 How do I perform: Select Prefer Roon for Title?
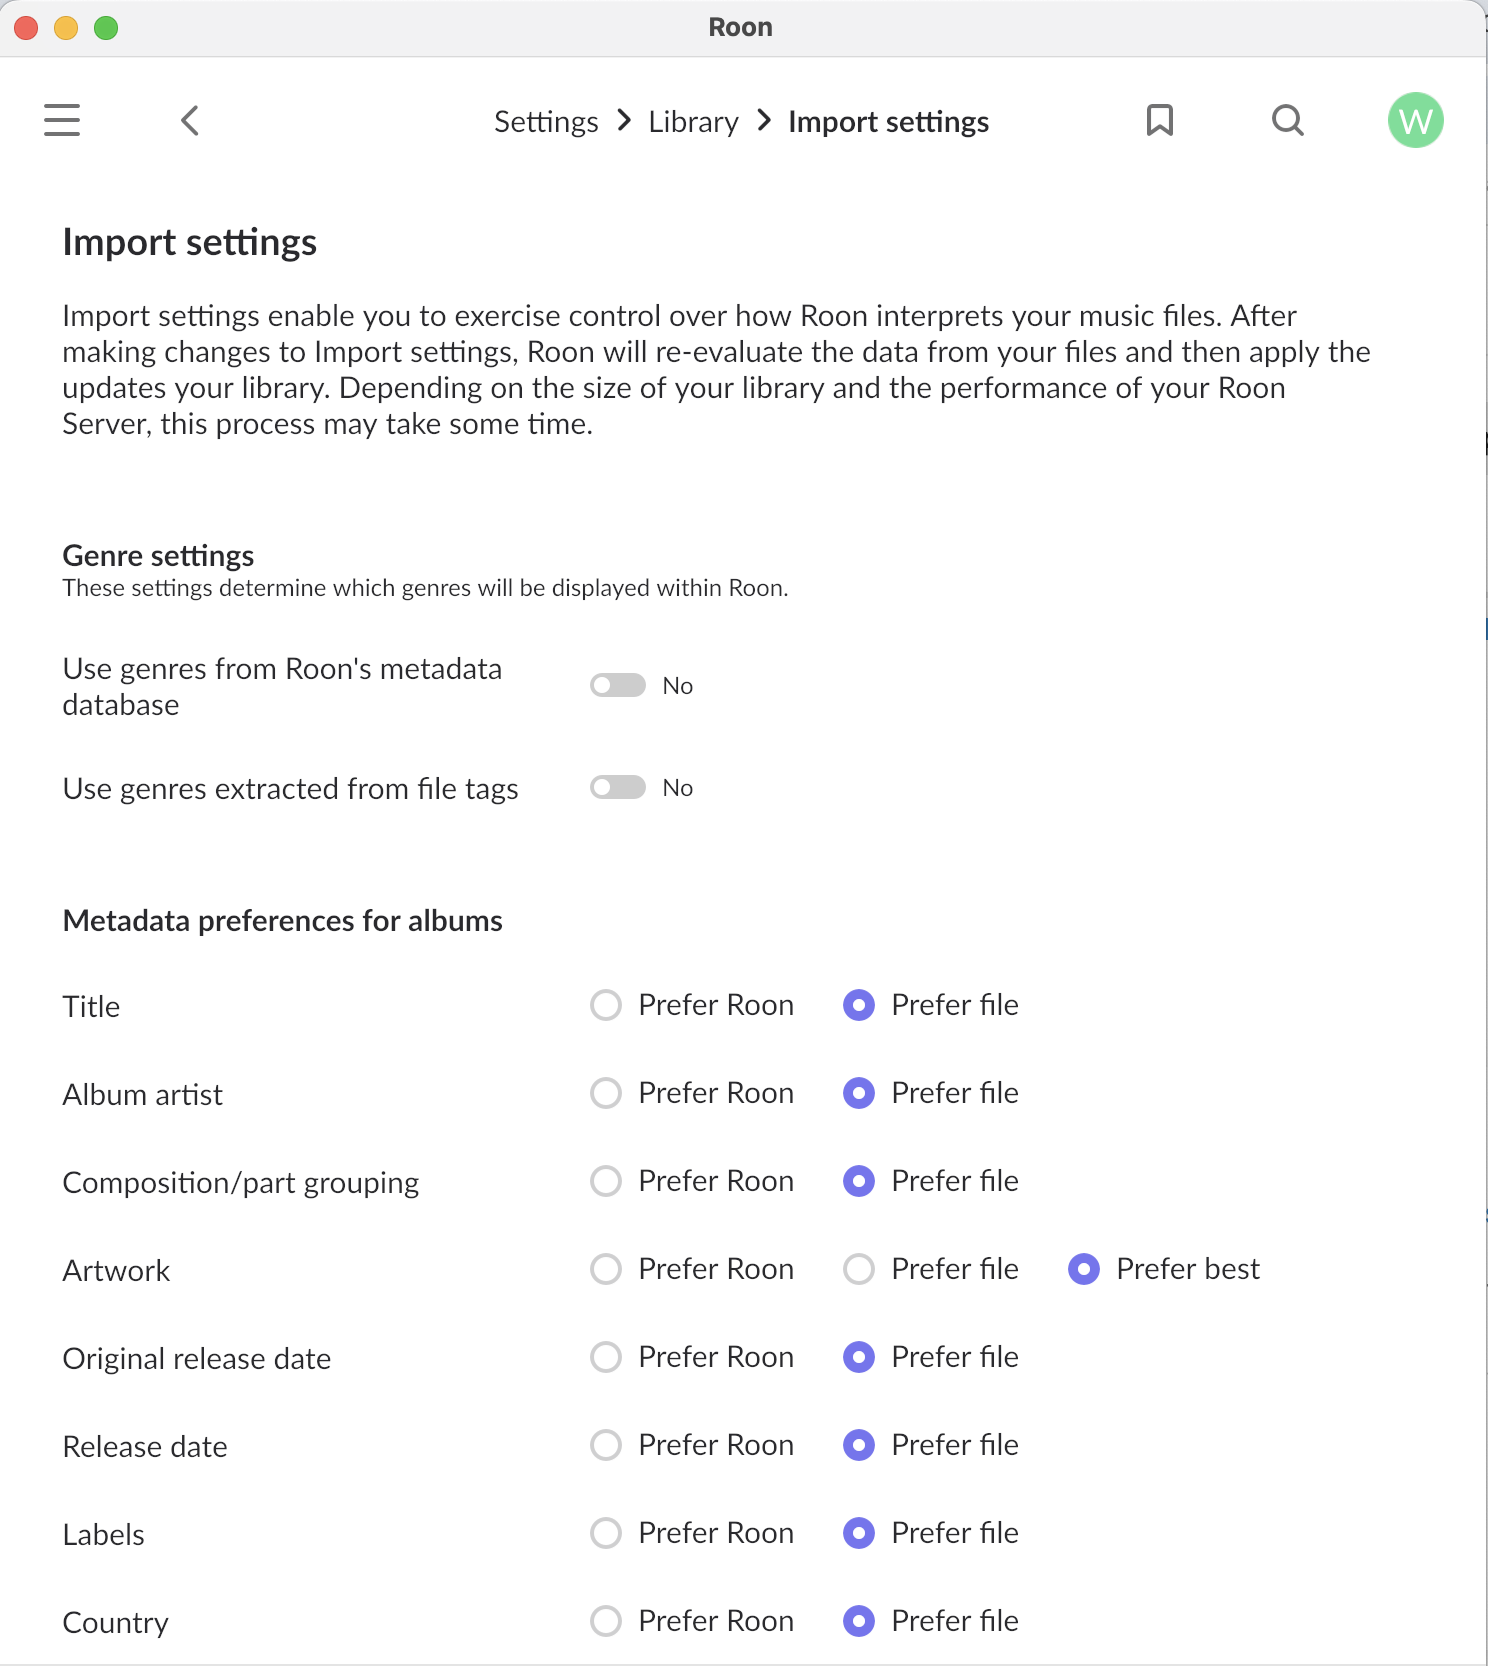pyautogui.click(x=606, y=1005)
